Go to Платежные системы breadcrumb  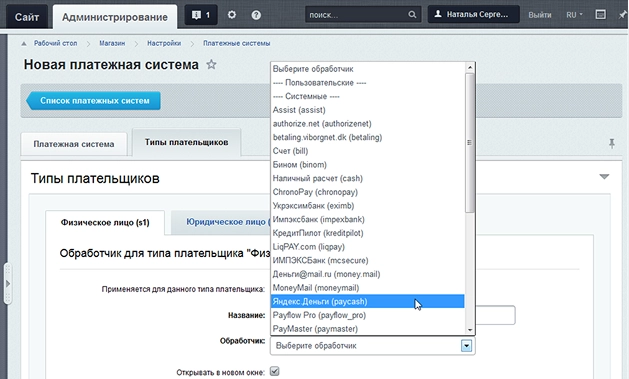(x=236, y=43)
